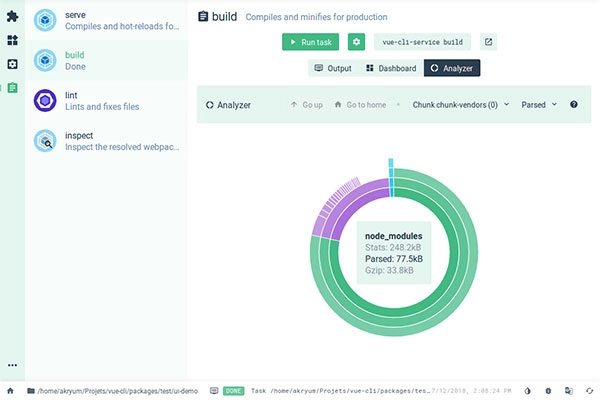600x400 pixels.
Task: Click the open-in-new-window icon next to the command
Action: pyautogui.click(x=487, y=42)
